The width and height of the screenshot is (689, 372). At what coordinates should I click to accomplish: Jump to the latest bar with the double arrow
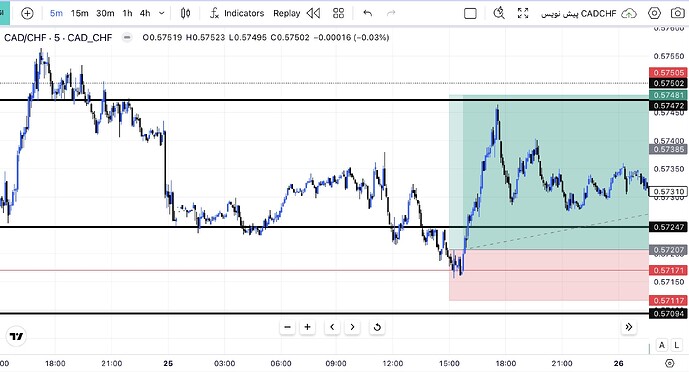[x=629, y=327]
